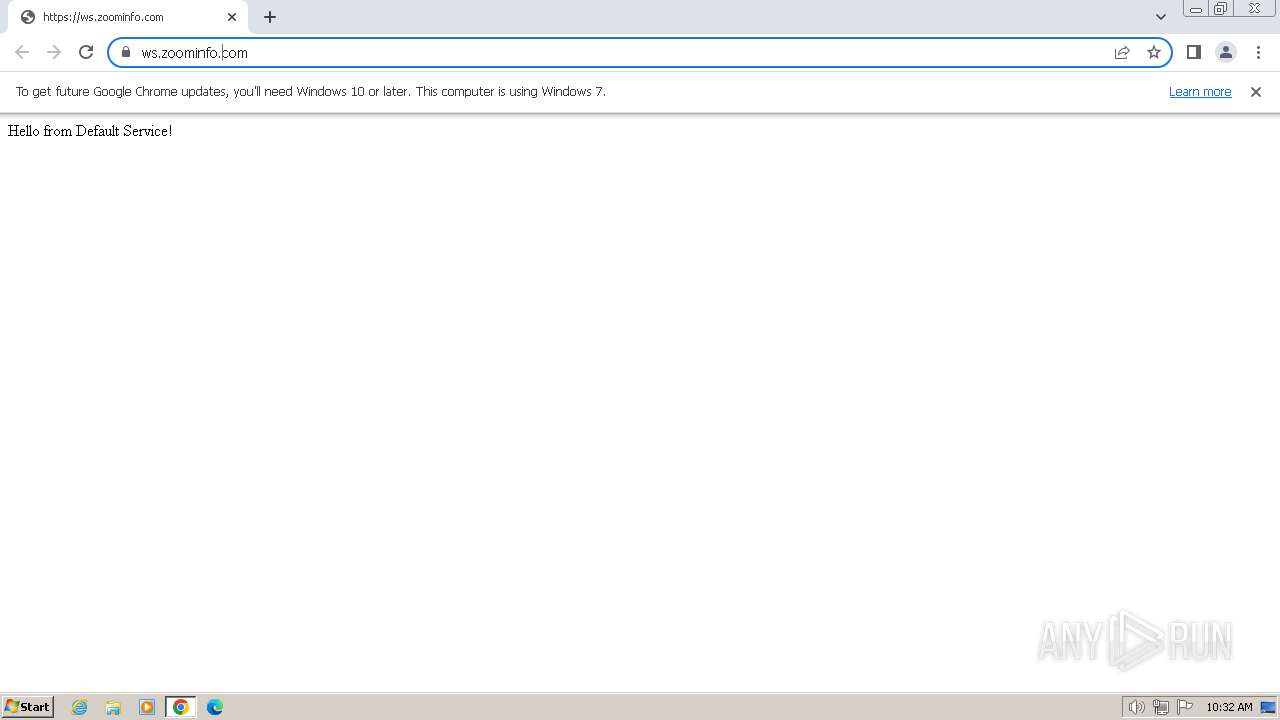This screenshot has width=1280, height=720.
Task: Open a new tab
Action: tap(270, 17)
